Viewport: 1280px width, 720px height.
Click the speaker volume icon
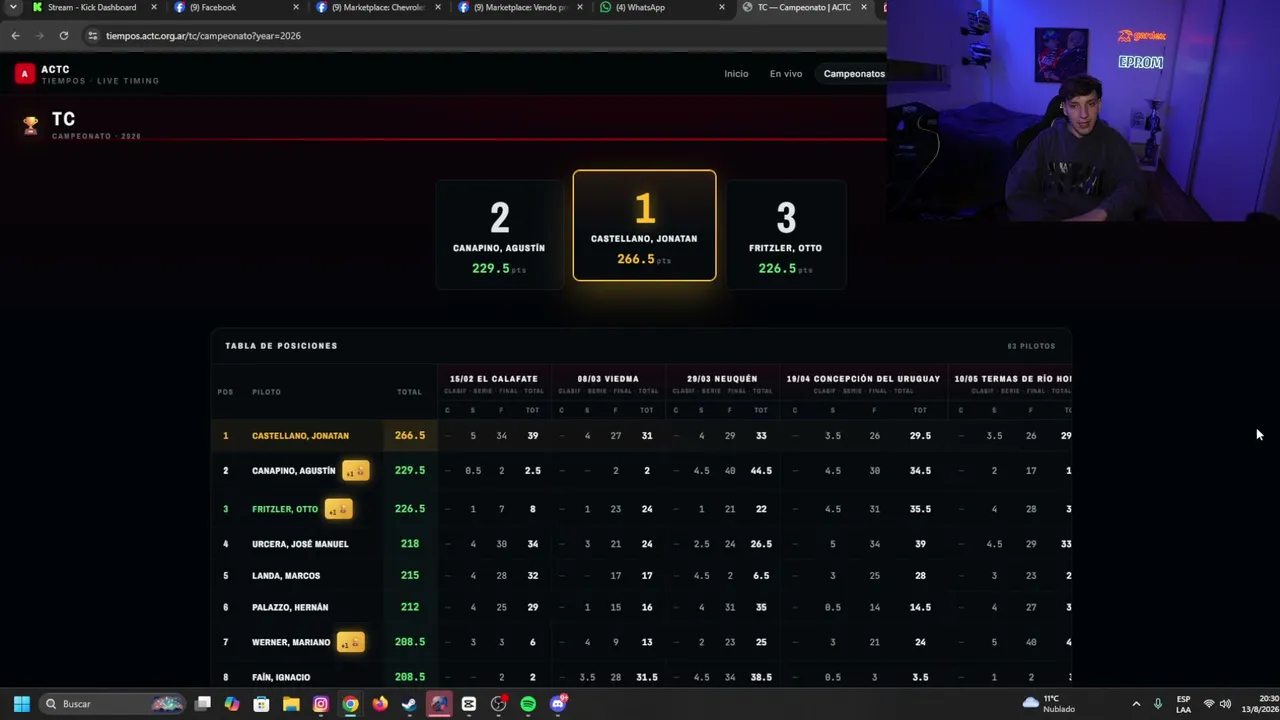(x=1225, y=704)
